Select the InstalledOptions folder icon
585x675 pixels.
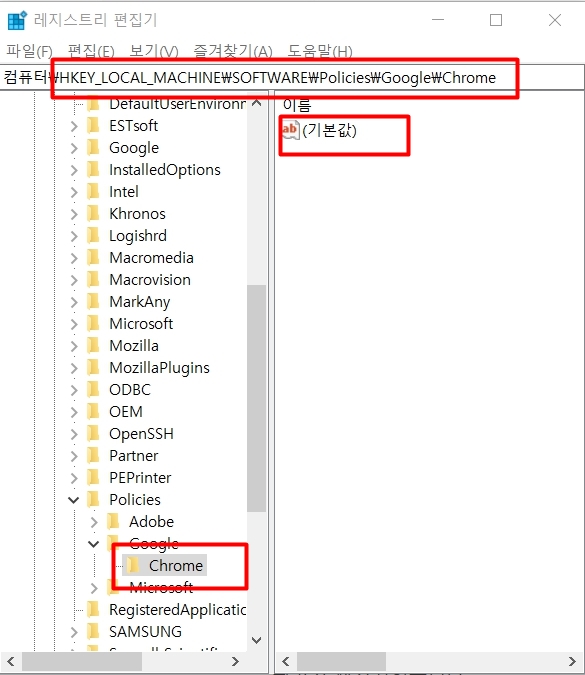(93, 170)
